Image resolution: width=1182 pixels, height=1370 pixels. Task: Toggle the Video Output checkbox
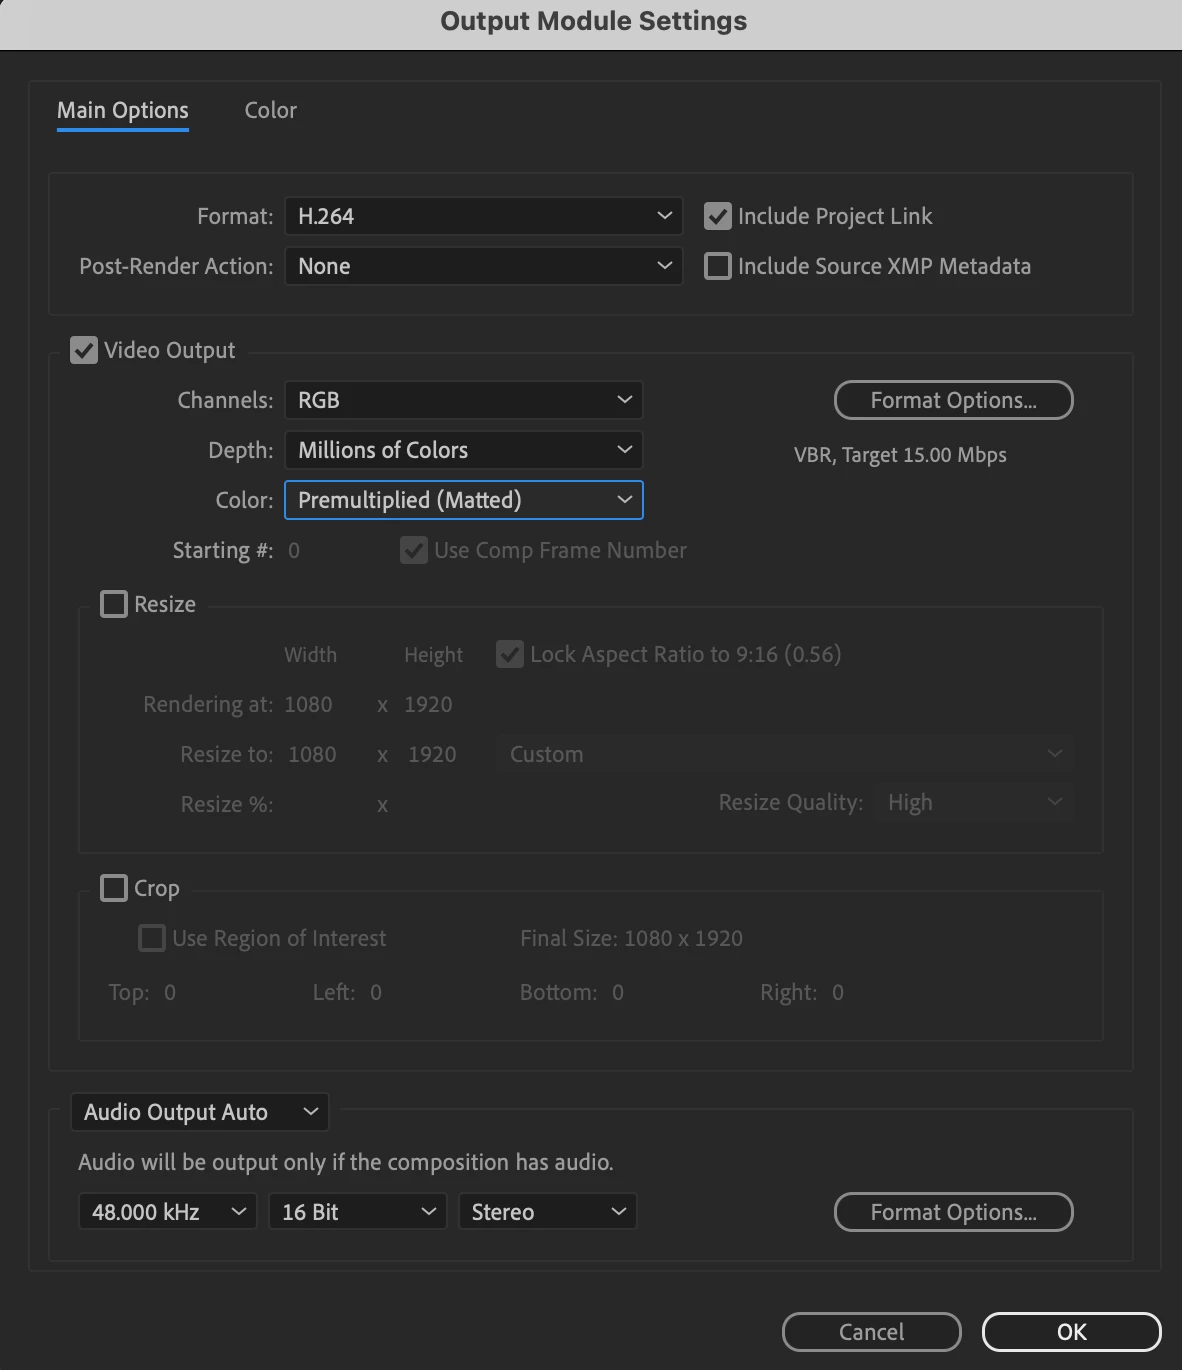coord(84,350)
